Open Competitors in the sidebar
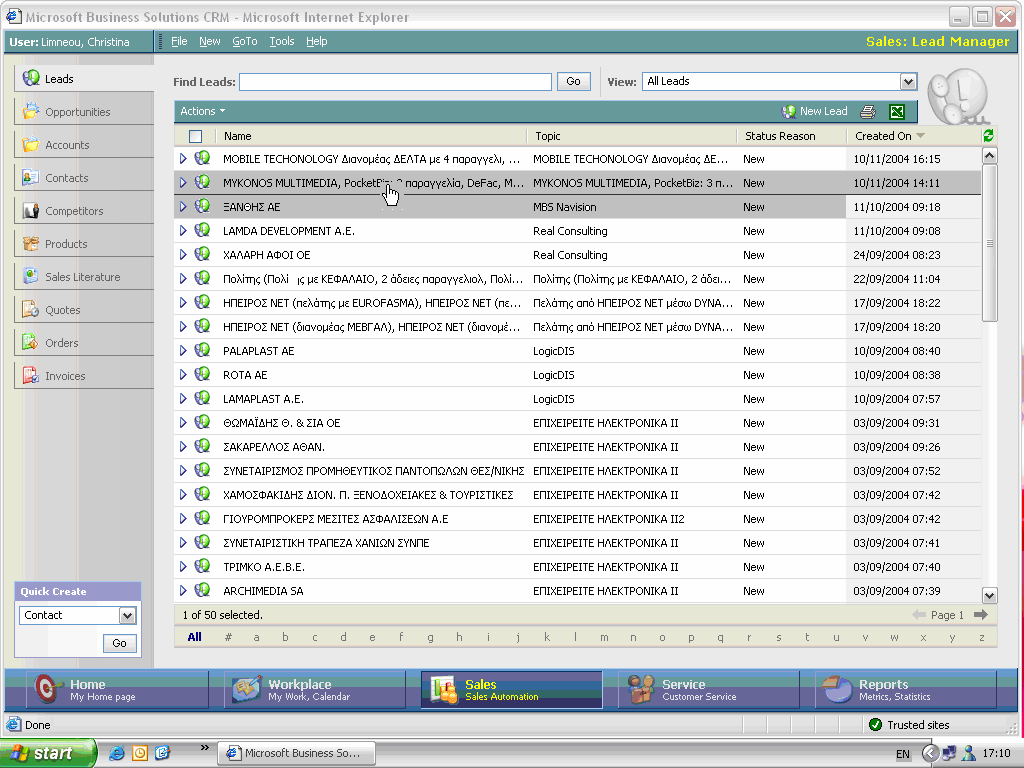The width and height of the screenshot is (1024, 768). (84, 211)
